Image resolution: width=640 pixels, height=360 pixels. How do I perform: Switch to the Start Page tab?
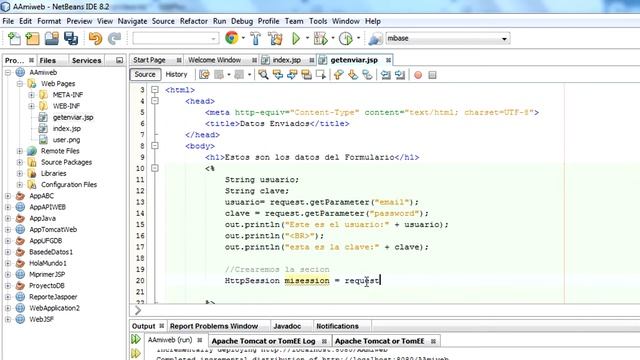click(x=149, y=60)
